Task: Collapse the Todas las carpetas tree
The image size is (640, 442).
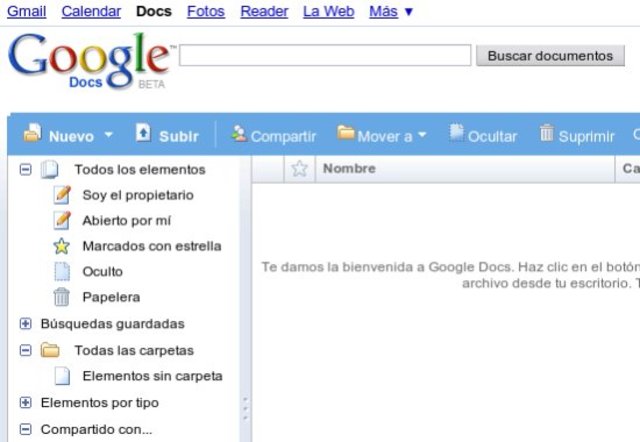Action: tap(25, 350)
